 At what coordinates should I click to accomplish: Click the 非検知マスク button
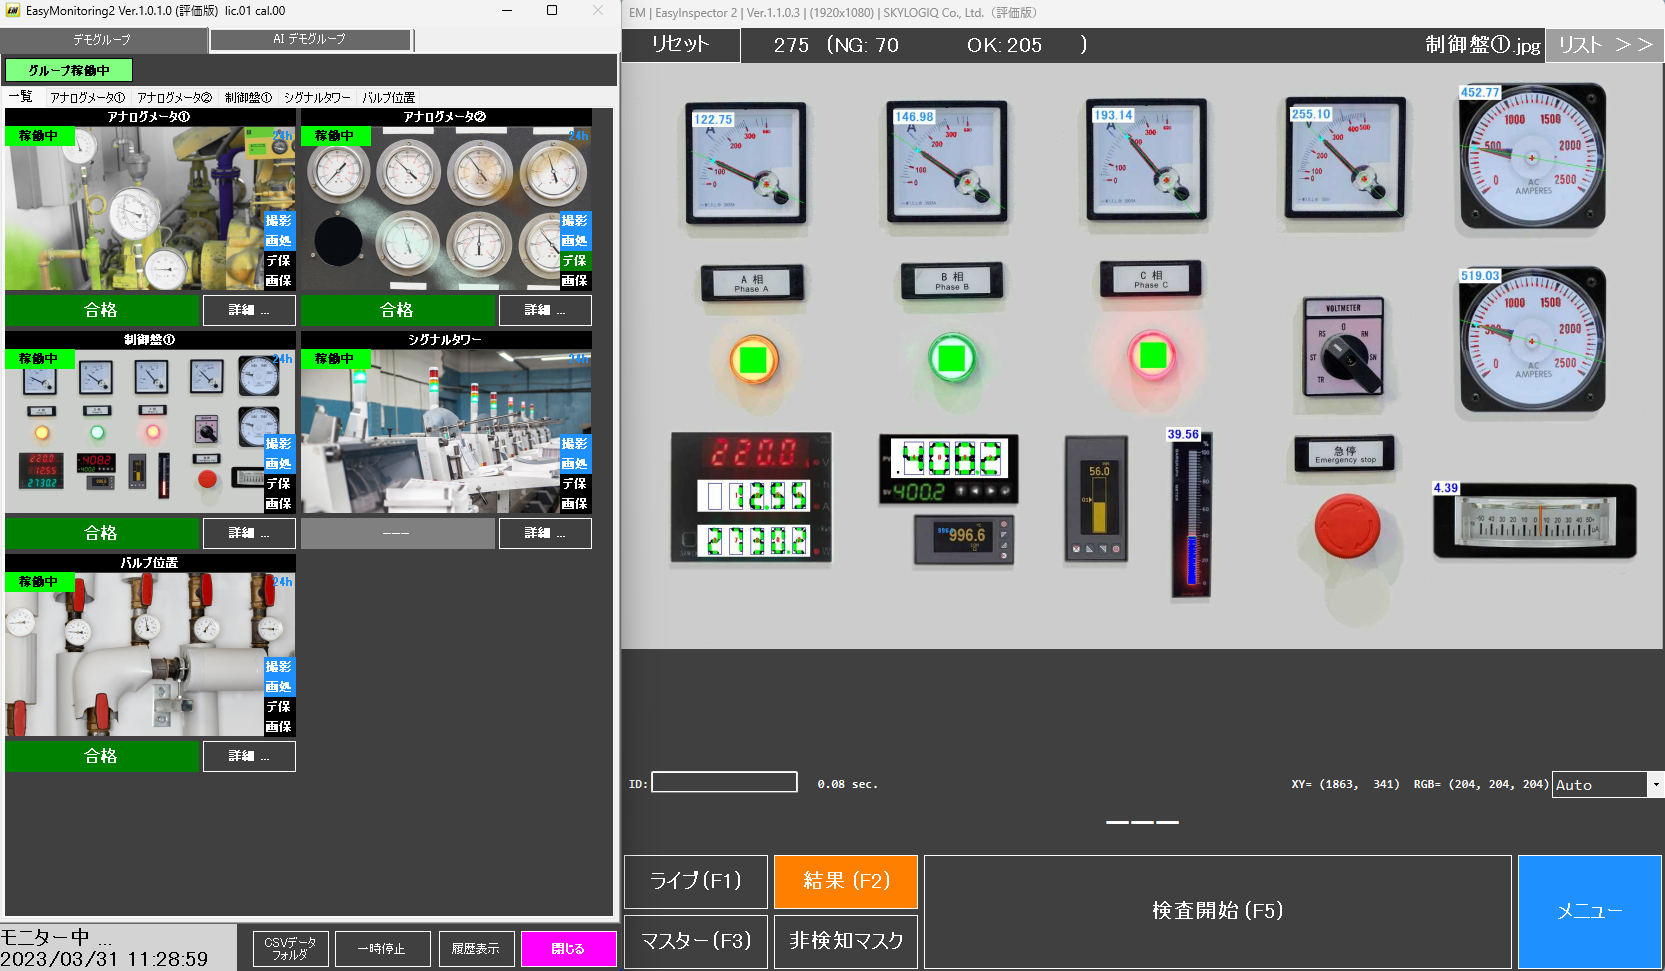coord(846,941)
